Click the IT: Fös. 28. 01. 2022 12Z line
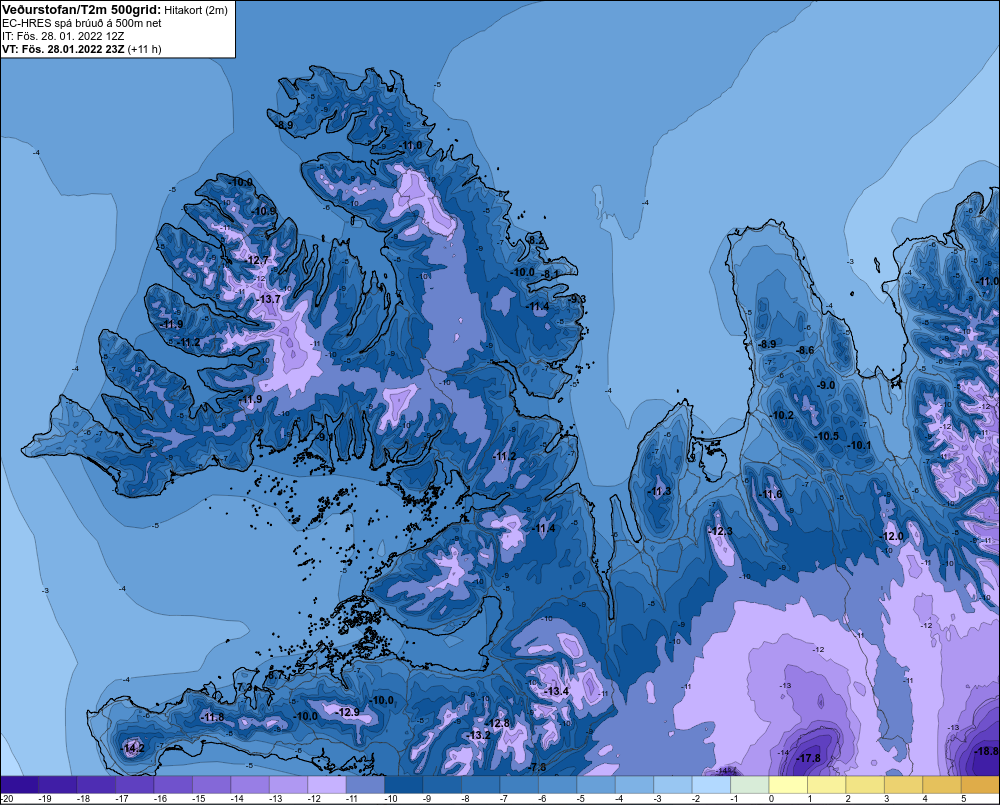This screenshot has height=805, width=1000. click(63, 36)
